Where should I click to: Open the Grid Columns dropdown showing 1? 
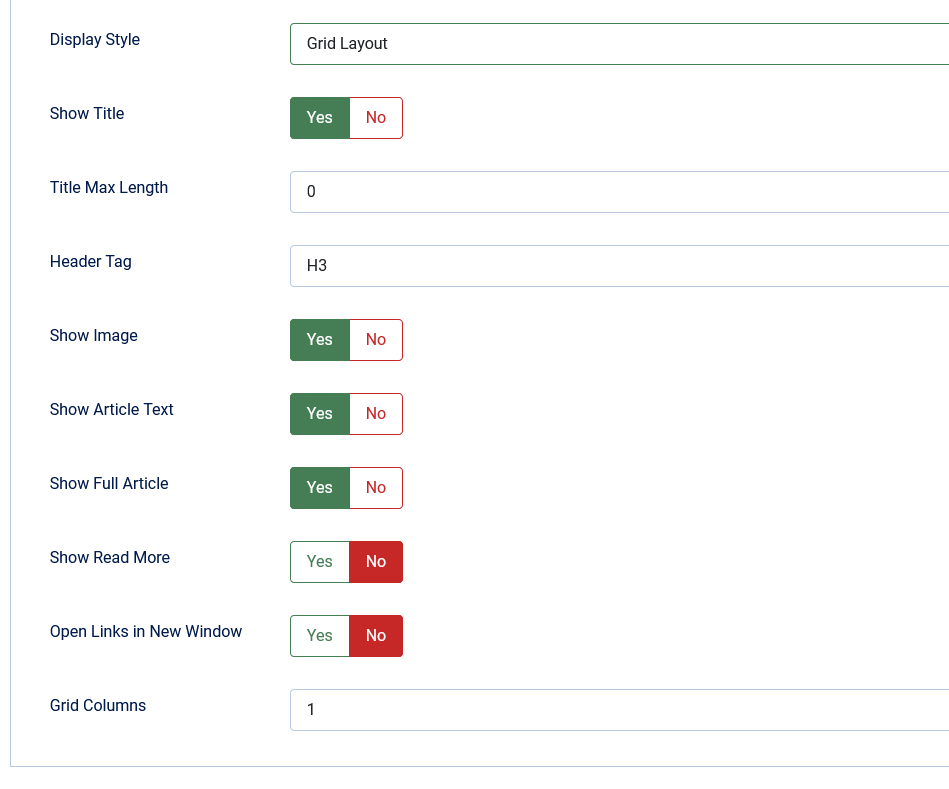(x=619, y=710)
